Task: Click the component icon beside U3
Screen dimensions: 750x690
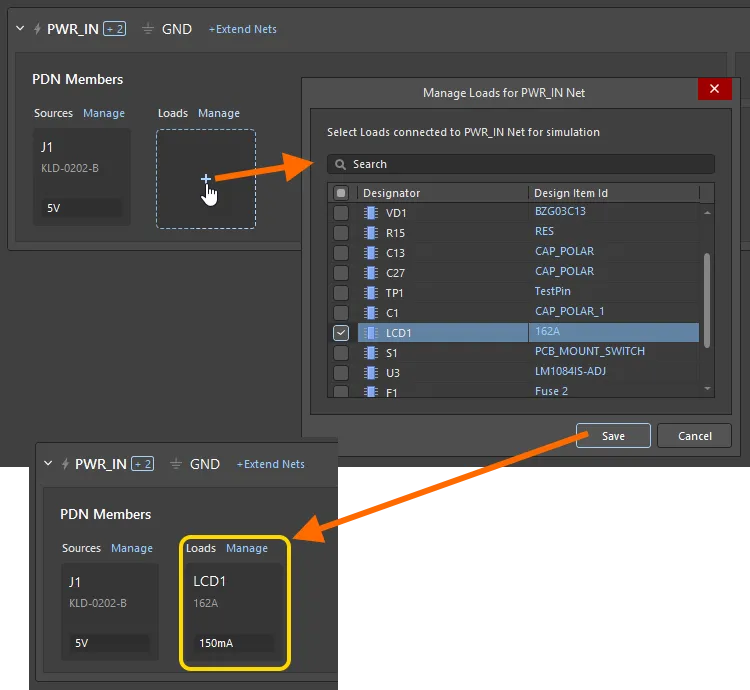Action: click(370, 372)
